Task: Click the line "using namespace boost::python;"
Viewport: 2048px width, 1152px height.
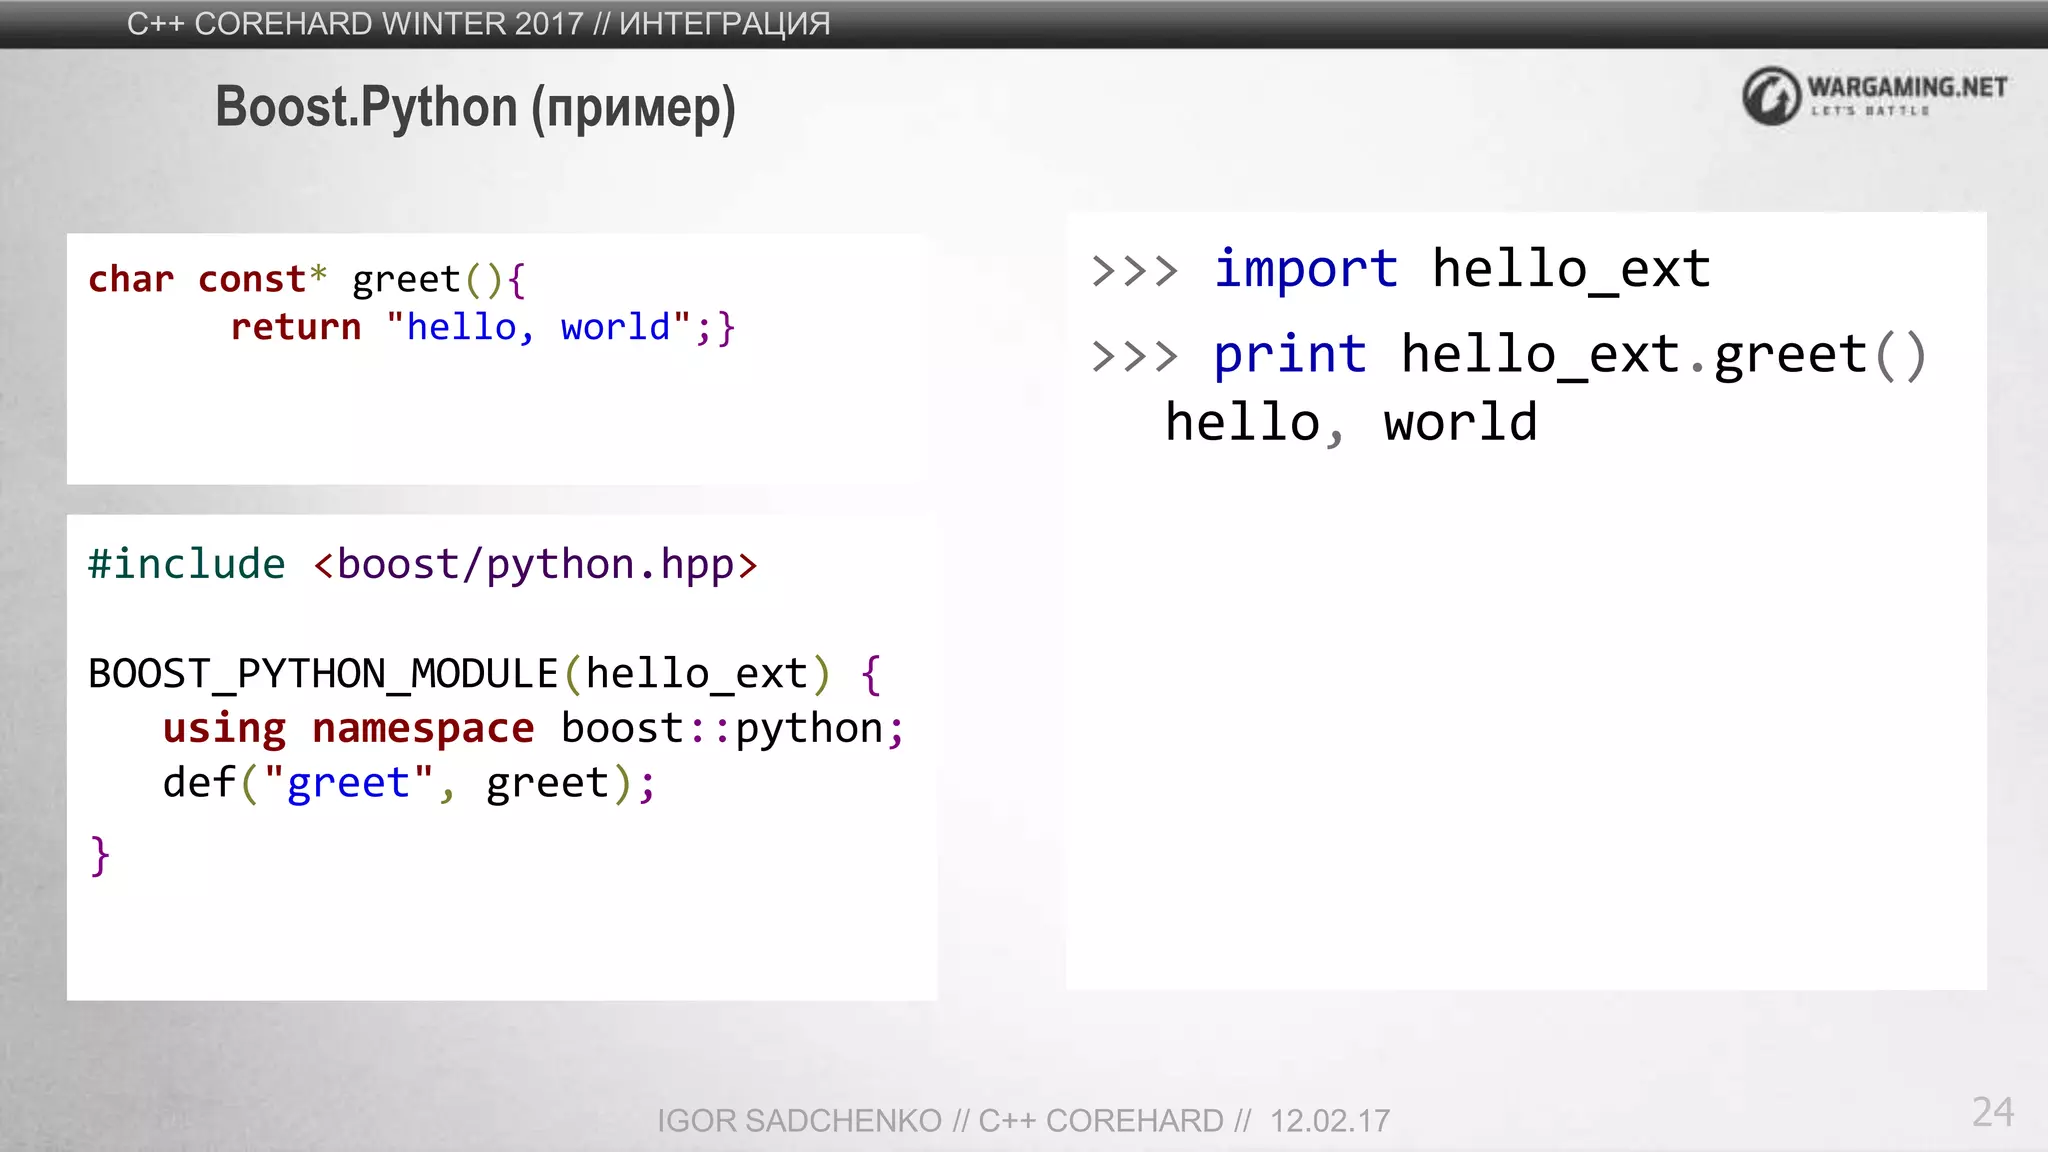Action: click(534, 729)
